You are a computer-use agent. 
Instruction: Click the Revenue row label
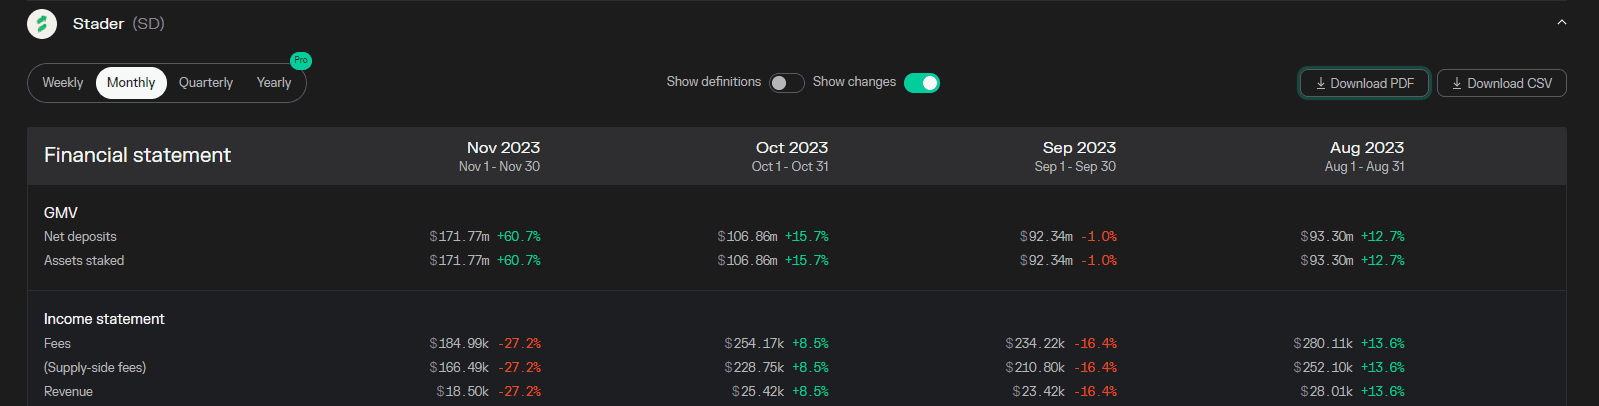[68, 392]
